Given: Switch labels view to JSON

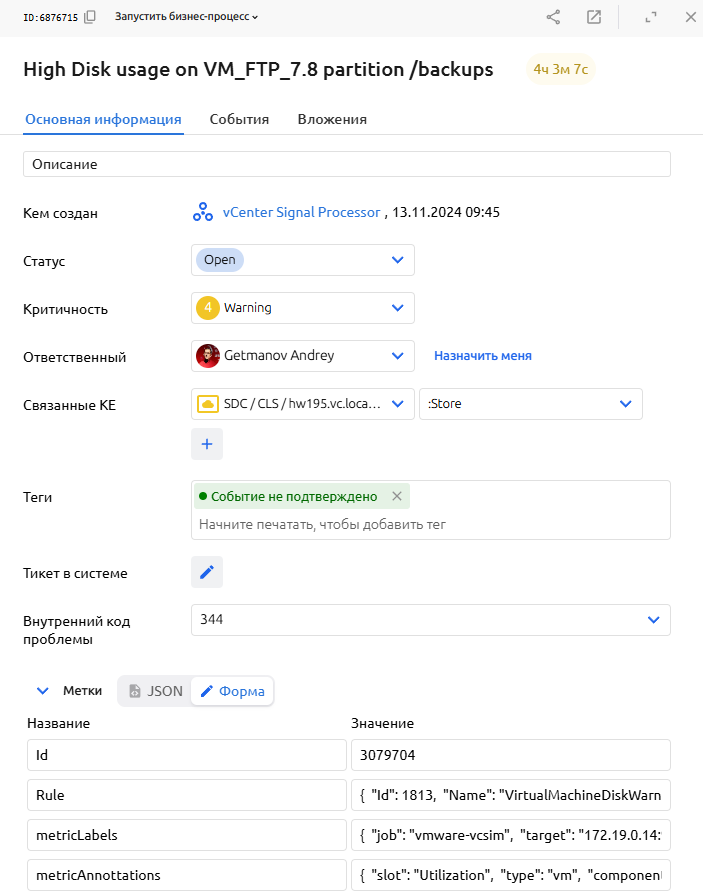Looking at the screenshot, I should pyautogui.click(x=155, y=691).
